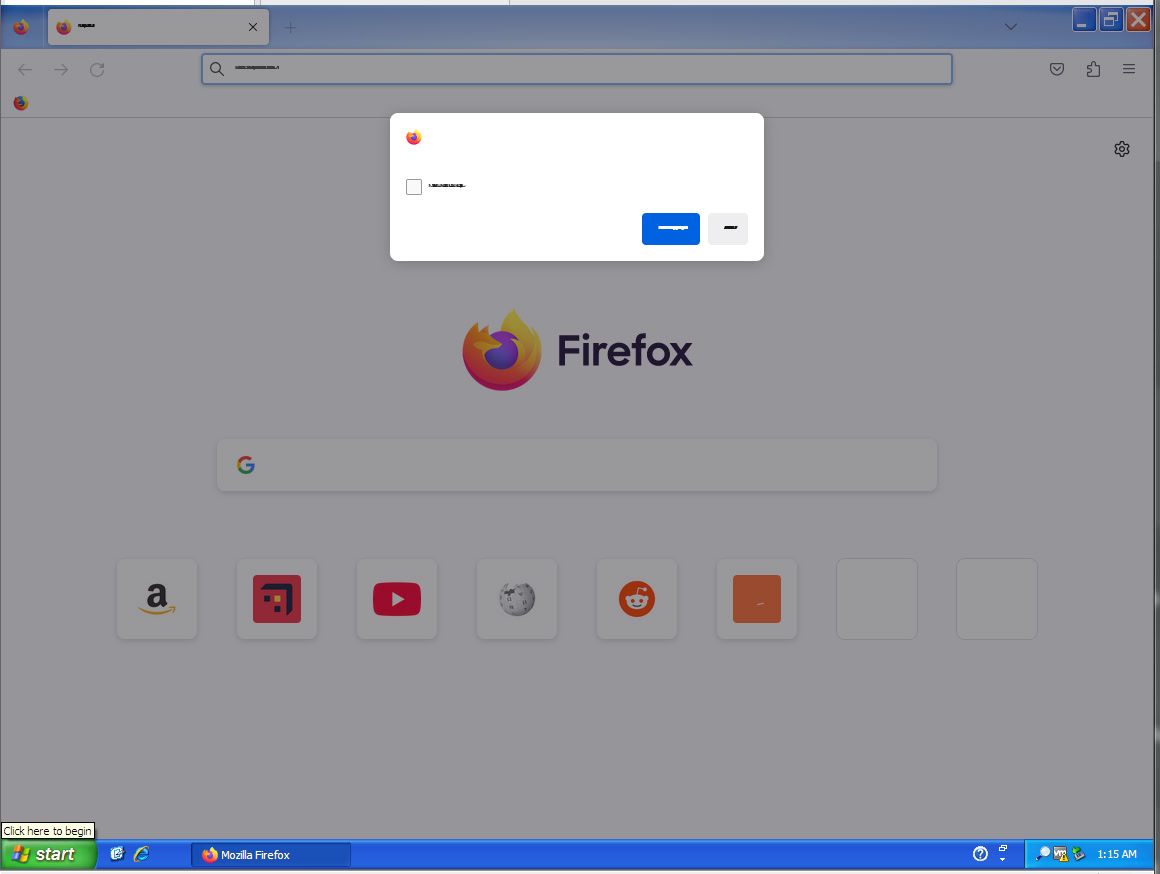Image resolution: width=1160 pixels, height=874 pixels.
Task: Open the Windows start menu
Action: 48,855
